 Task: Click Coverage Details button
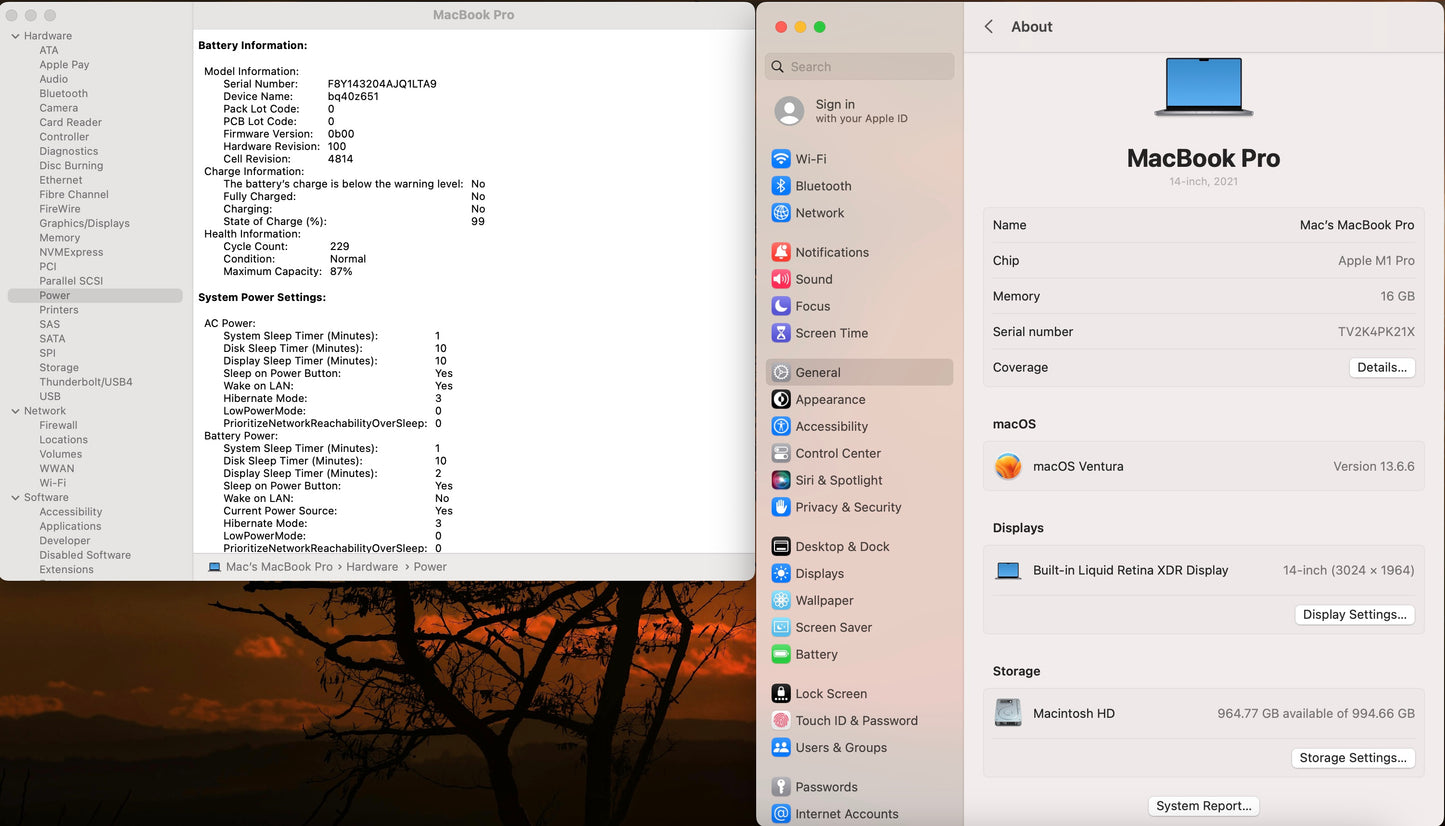pos(1382,367)
